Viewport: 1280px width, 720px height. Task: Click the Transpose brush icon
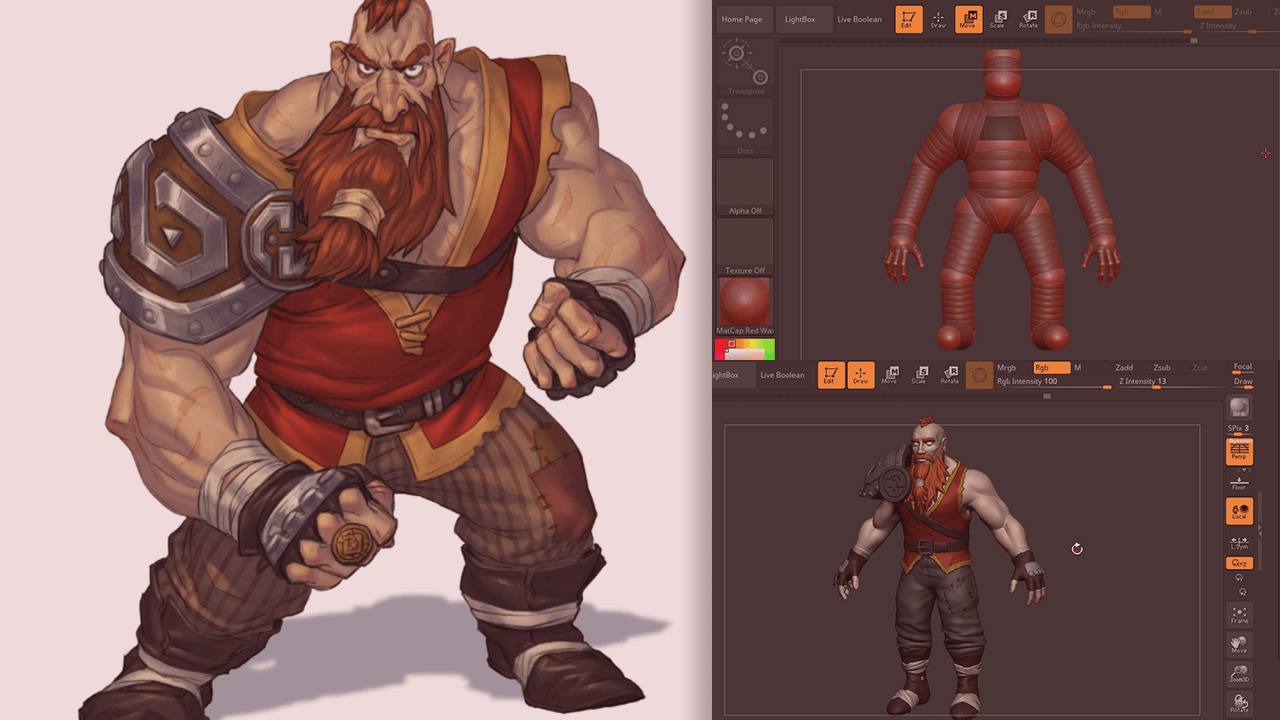(x=745, y=66)
